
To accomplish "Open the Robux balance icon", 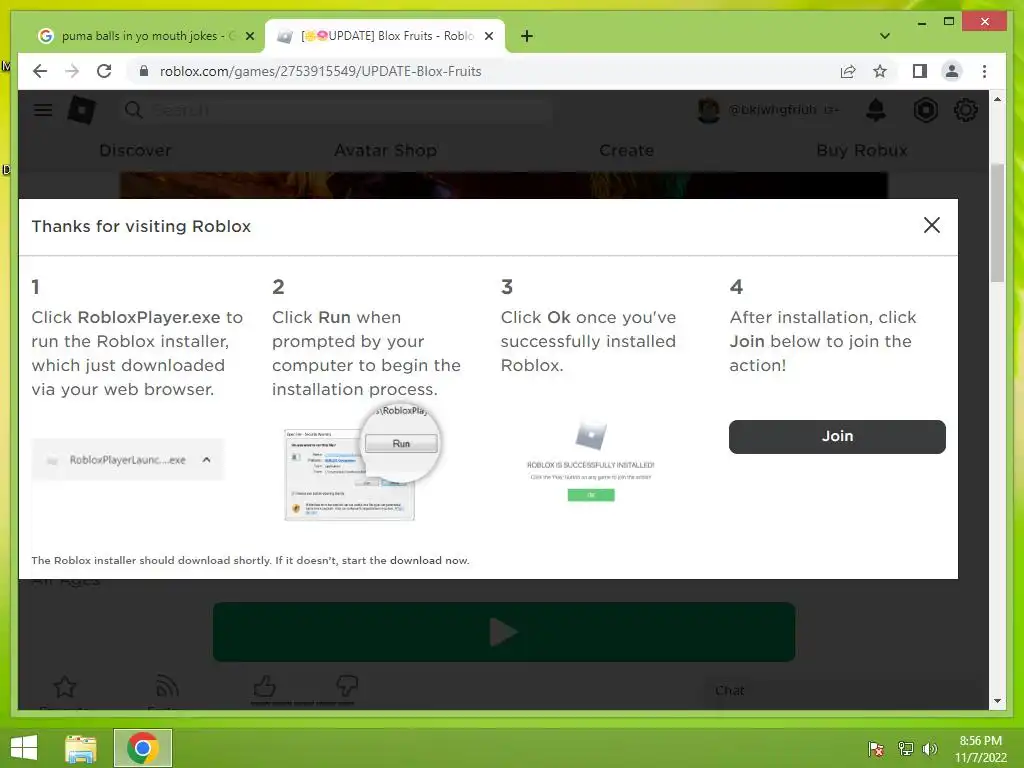I will [925, 110].
